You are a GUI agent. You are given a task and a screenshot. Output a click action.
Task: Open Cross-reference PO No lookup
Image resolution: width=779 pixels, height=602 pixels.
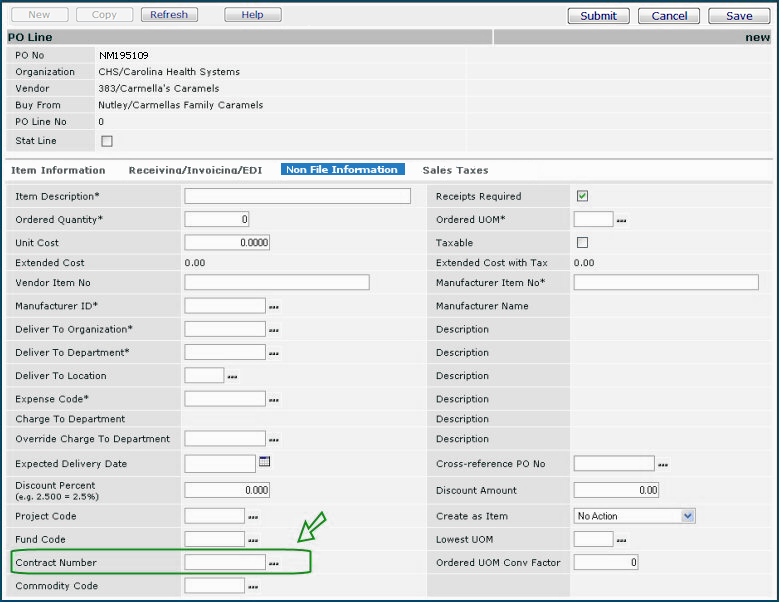tap(662, 465)
